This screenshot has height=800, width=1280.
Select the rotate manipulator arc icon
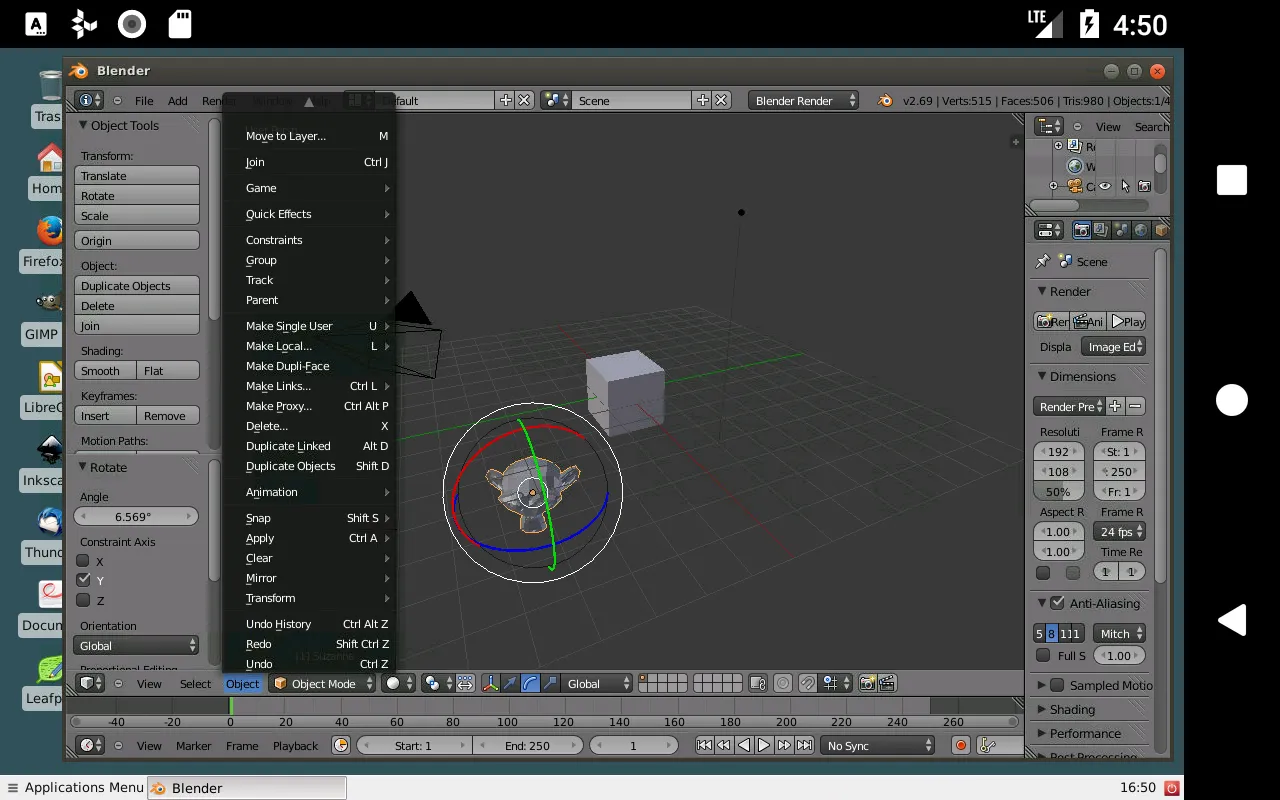530,684
